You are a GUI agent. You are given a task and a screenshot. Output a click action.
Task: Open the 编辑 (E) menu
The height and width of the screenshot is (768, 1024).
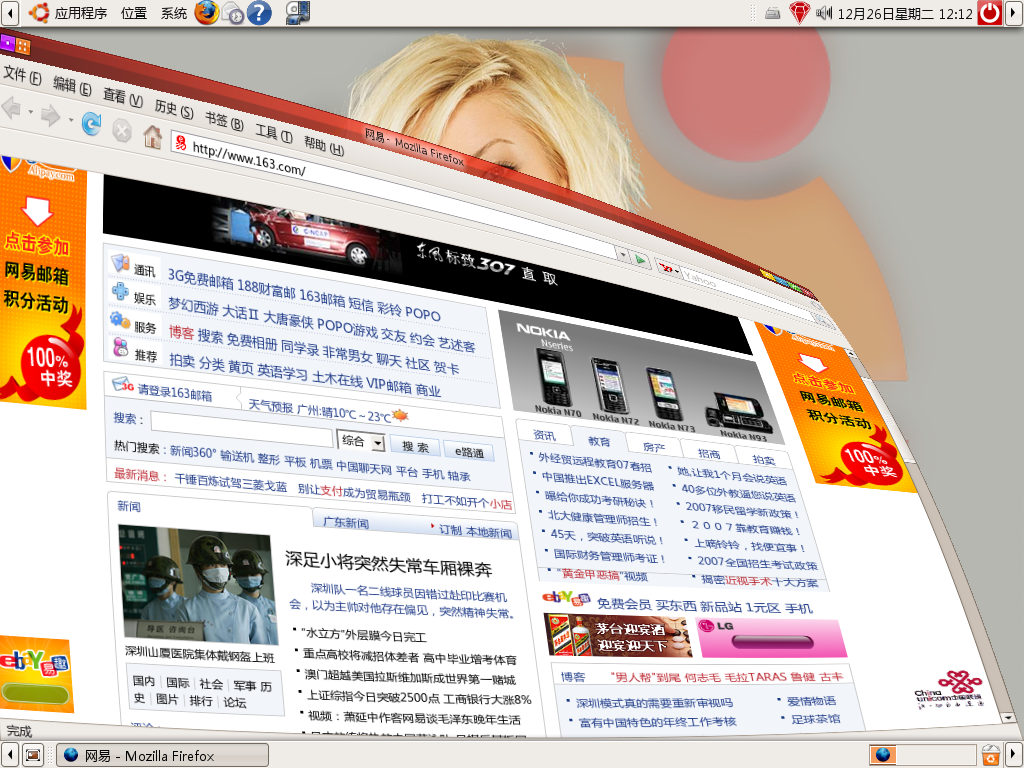[72, 86]
